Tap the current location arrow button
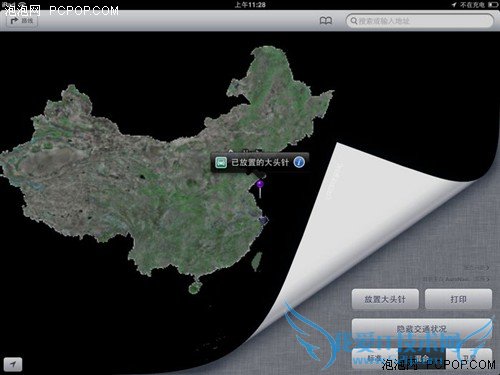Screen dimensions: 500x375 (13, 364)
